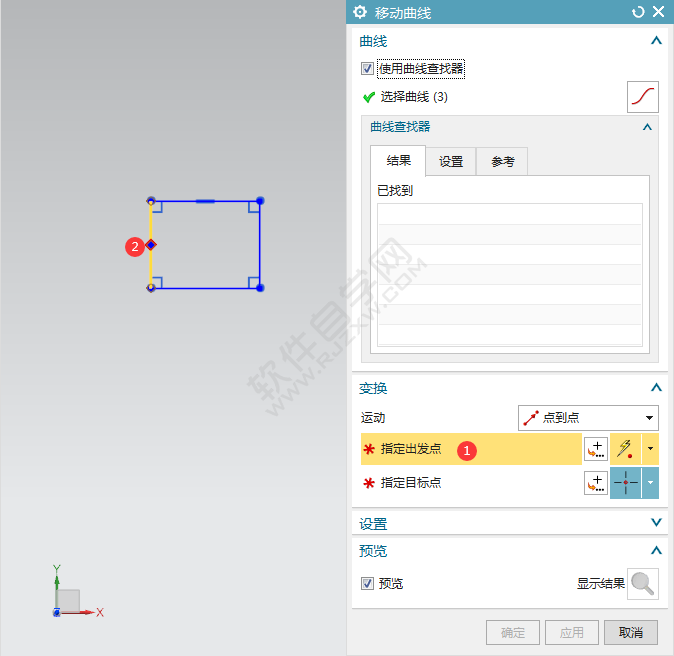Click the 应用 button

pyautogui.click(x=572, y=632)
